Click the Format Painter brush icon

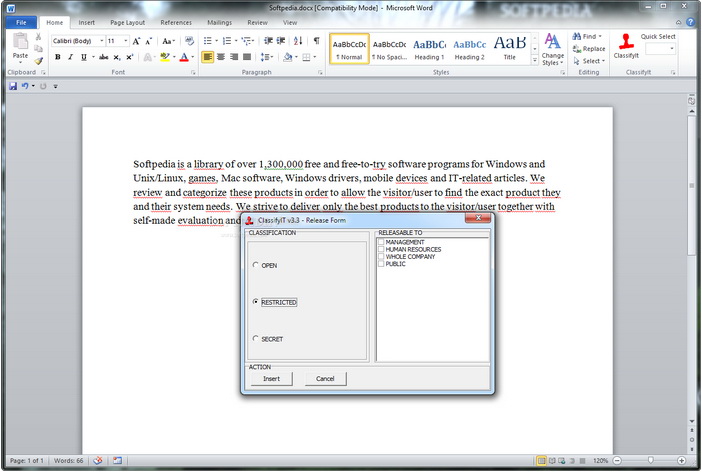pos(39,60)
